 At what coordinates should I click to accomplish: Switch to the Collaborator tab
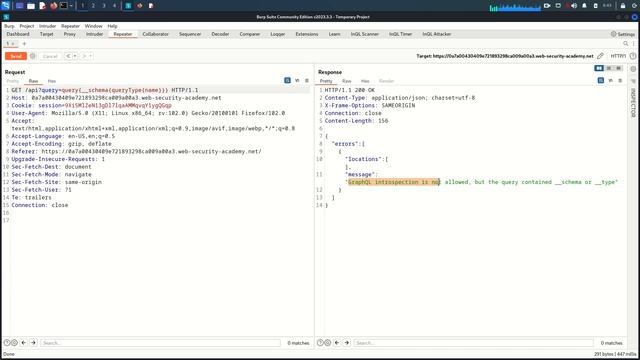[156, 34]
